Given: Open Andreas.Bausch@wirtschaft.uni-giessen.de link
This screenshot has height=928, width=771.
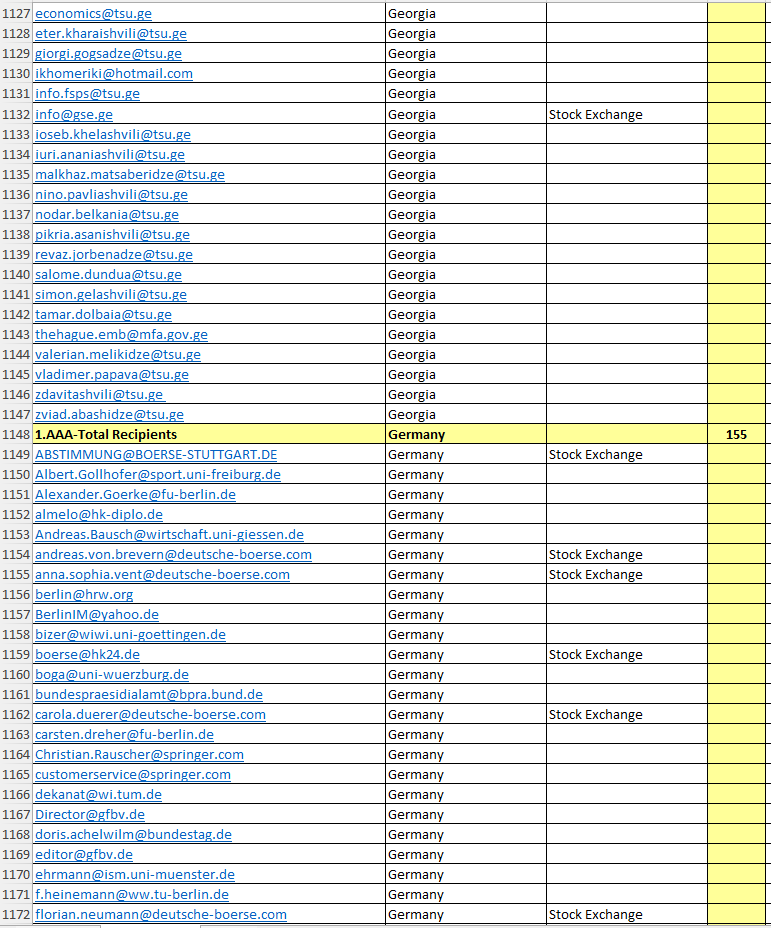Looking at the screenshot, I should 169,534.
